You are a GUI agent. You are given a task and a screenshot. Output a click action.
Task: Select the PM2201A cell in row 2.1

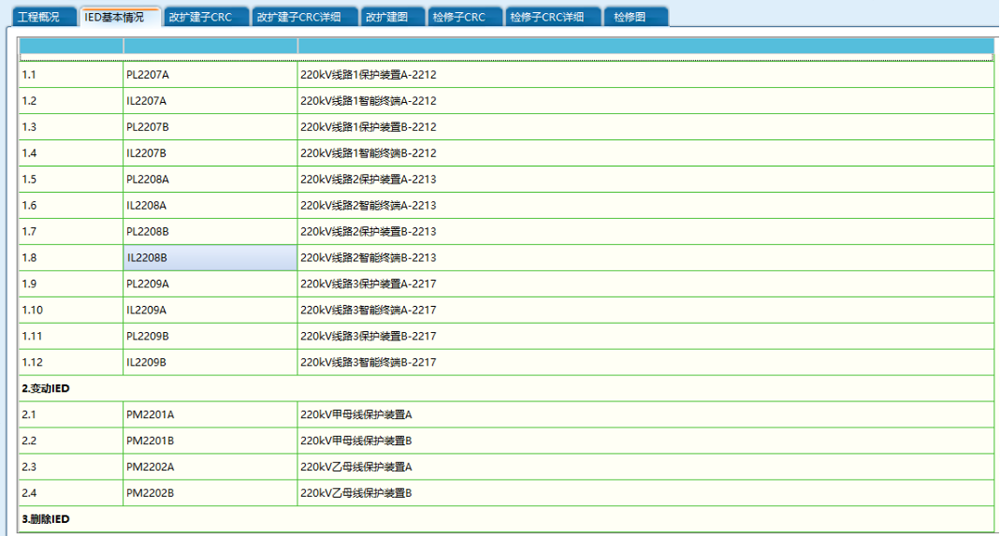pos(150,414)
